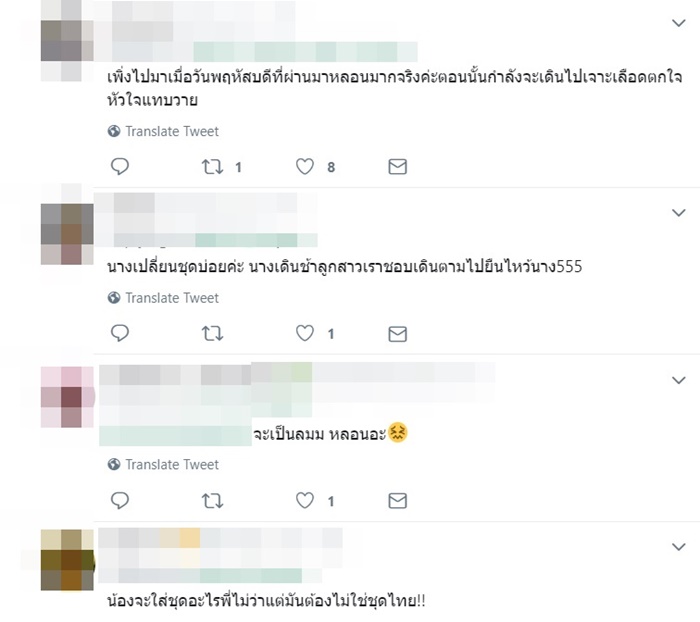Open the third tweet's chevron menu
This screenshot has width=700, height=622.
(679, 380)
